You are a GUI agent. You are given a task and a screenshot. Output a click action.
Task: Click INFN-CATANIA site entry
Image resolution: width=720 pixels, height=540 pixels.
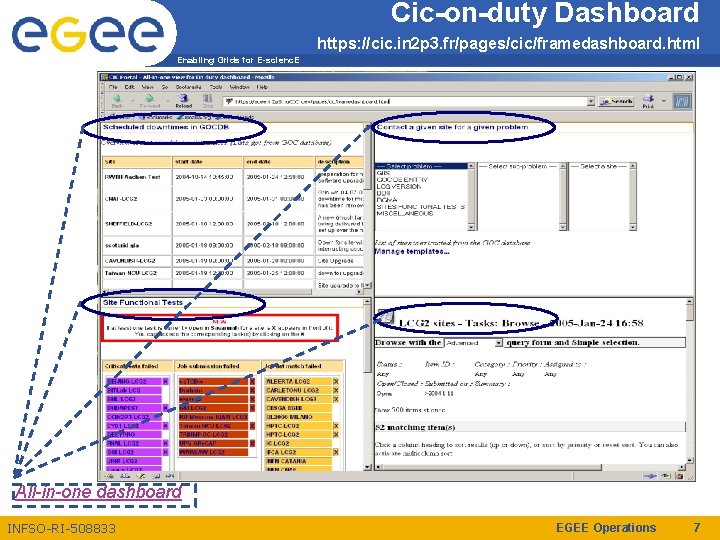click(x=298, y=461)
